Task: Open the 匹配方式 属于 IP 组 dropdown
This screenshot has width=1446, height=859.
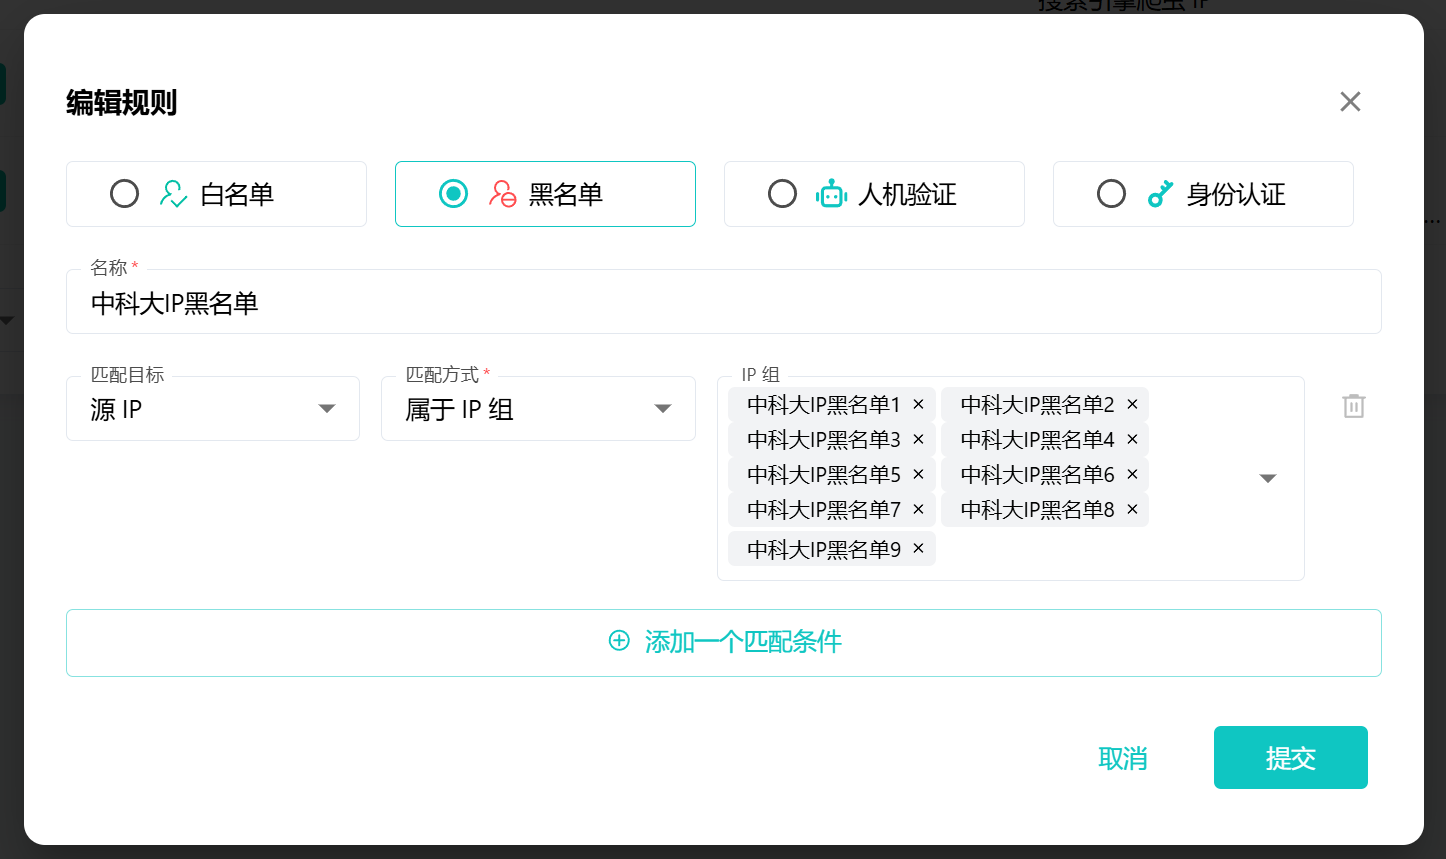Action: [538, 408]
